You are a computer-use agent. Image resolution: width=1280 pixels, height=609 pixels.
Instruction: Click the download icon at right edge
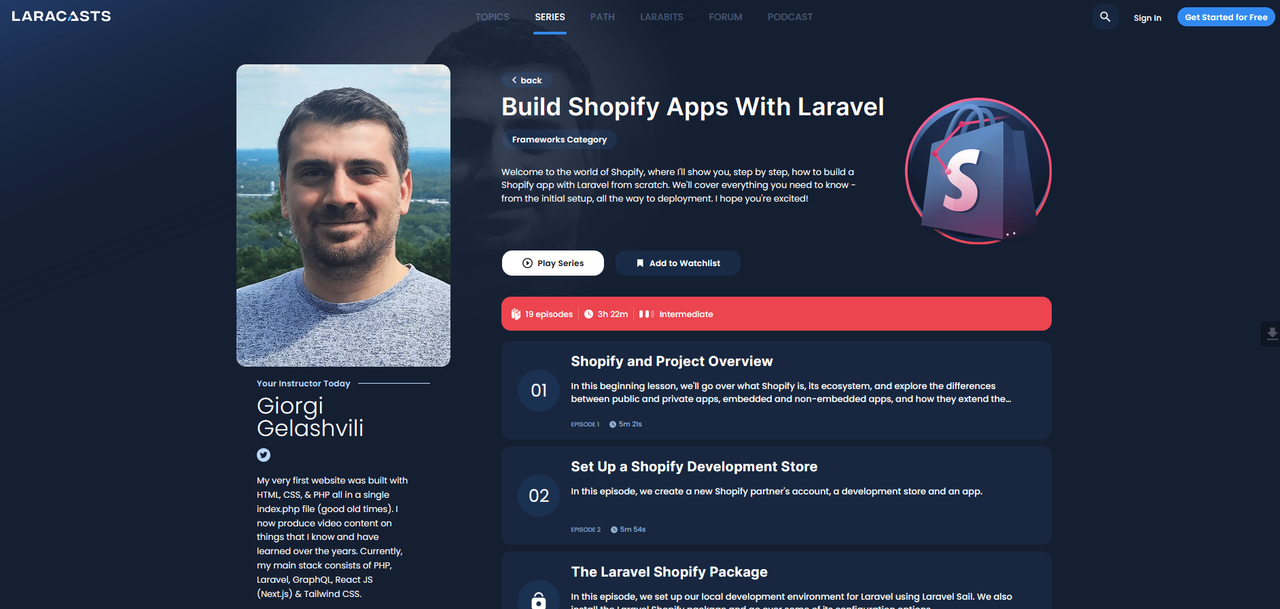(x=1271, y=334)
